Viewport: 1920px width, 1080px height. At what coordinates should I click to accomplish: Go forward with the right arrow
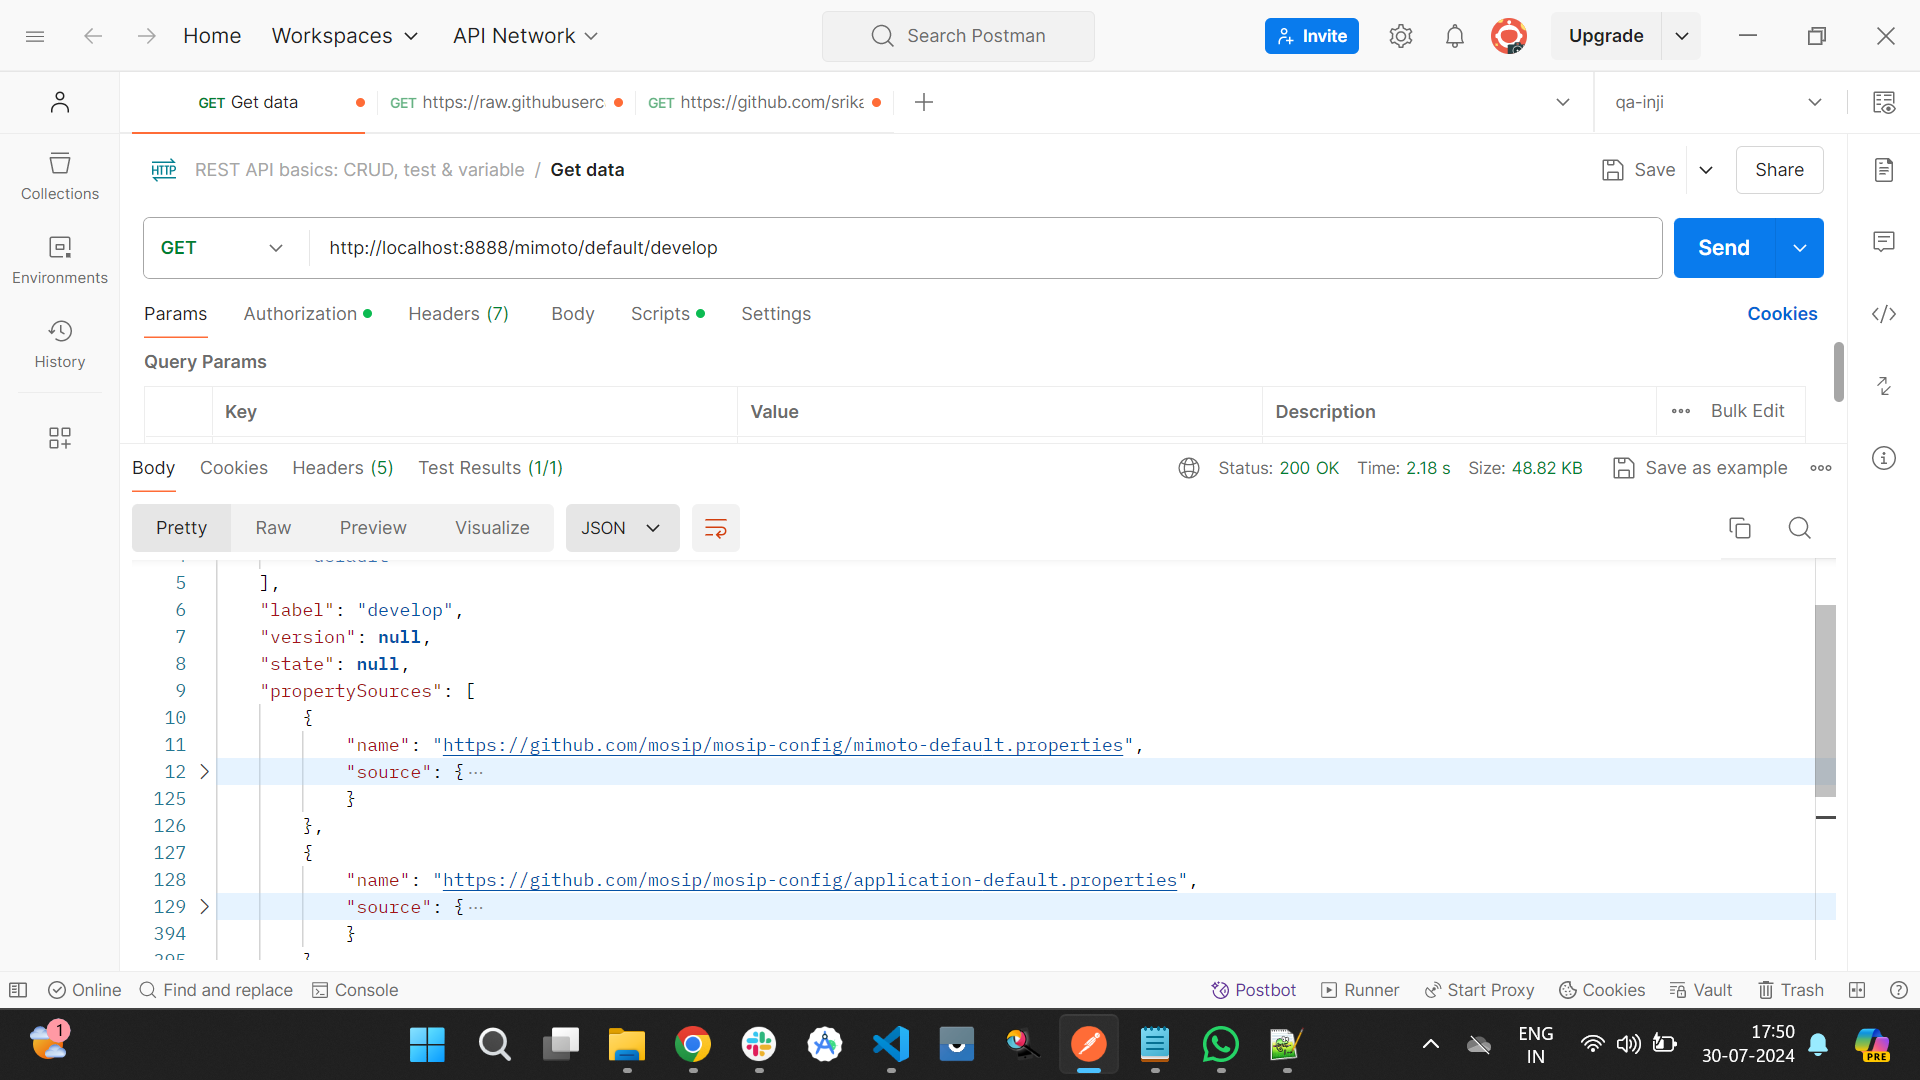pyautogui.click(x=147, y=36)
